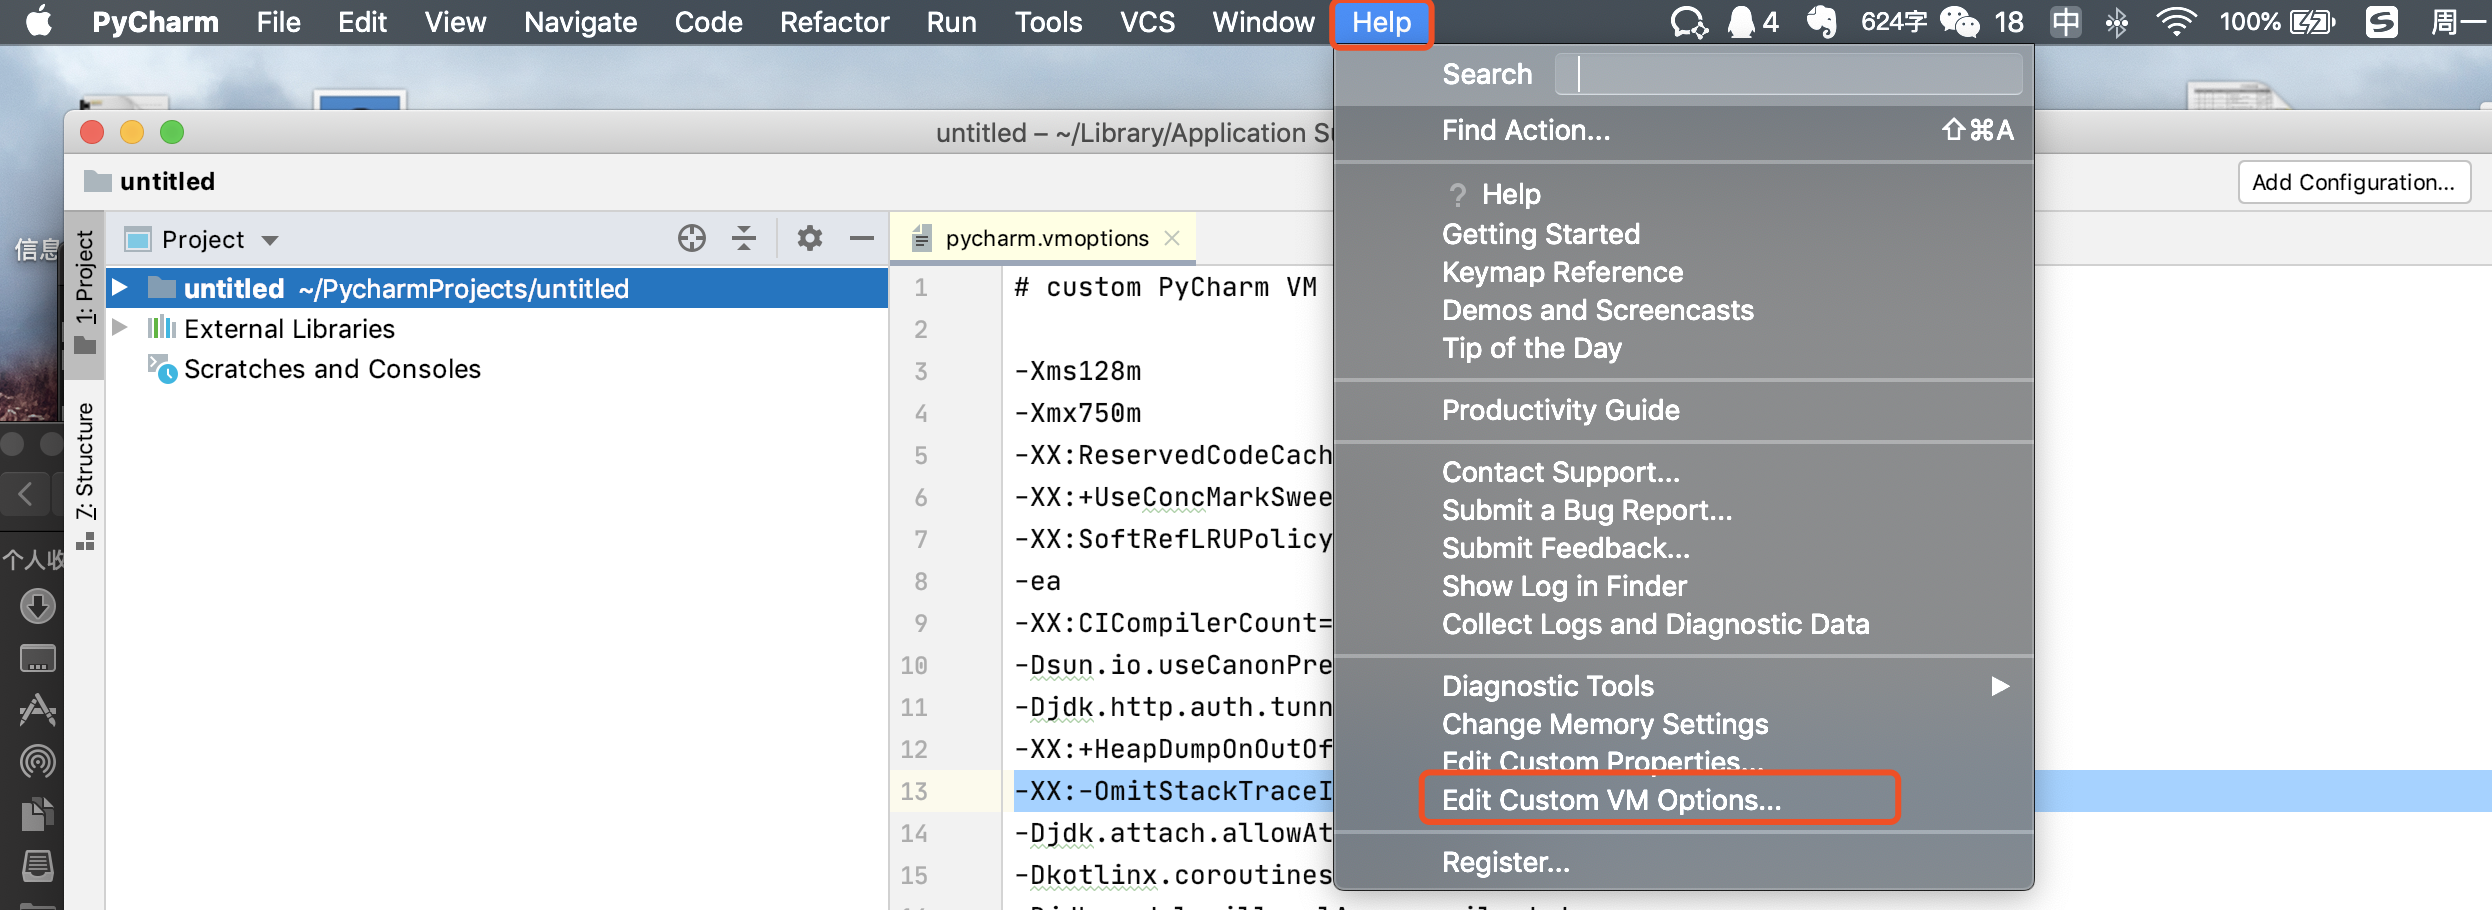Click the App Store icon in the left sidebar
Image resolution: width=2492 pixels, height=910 pixels.
point(38,710)
